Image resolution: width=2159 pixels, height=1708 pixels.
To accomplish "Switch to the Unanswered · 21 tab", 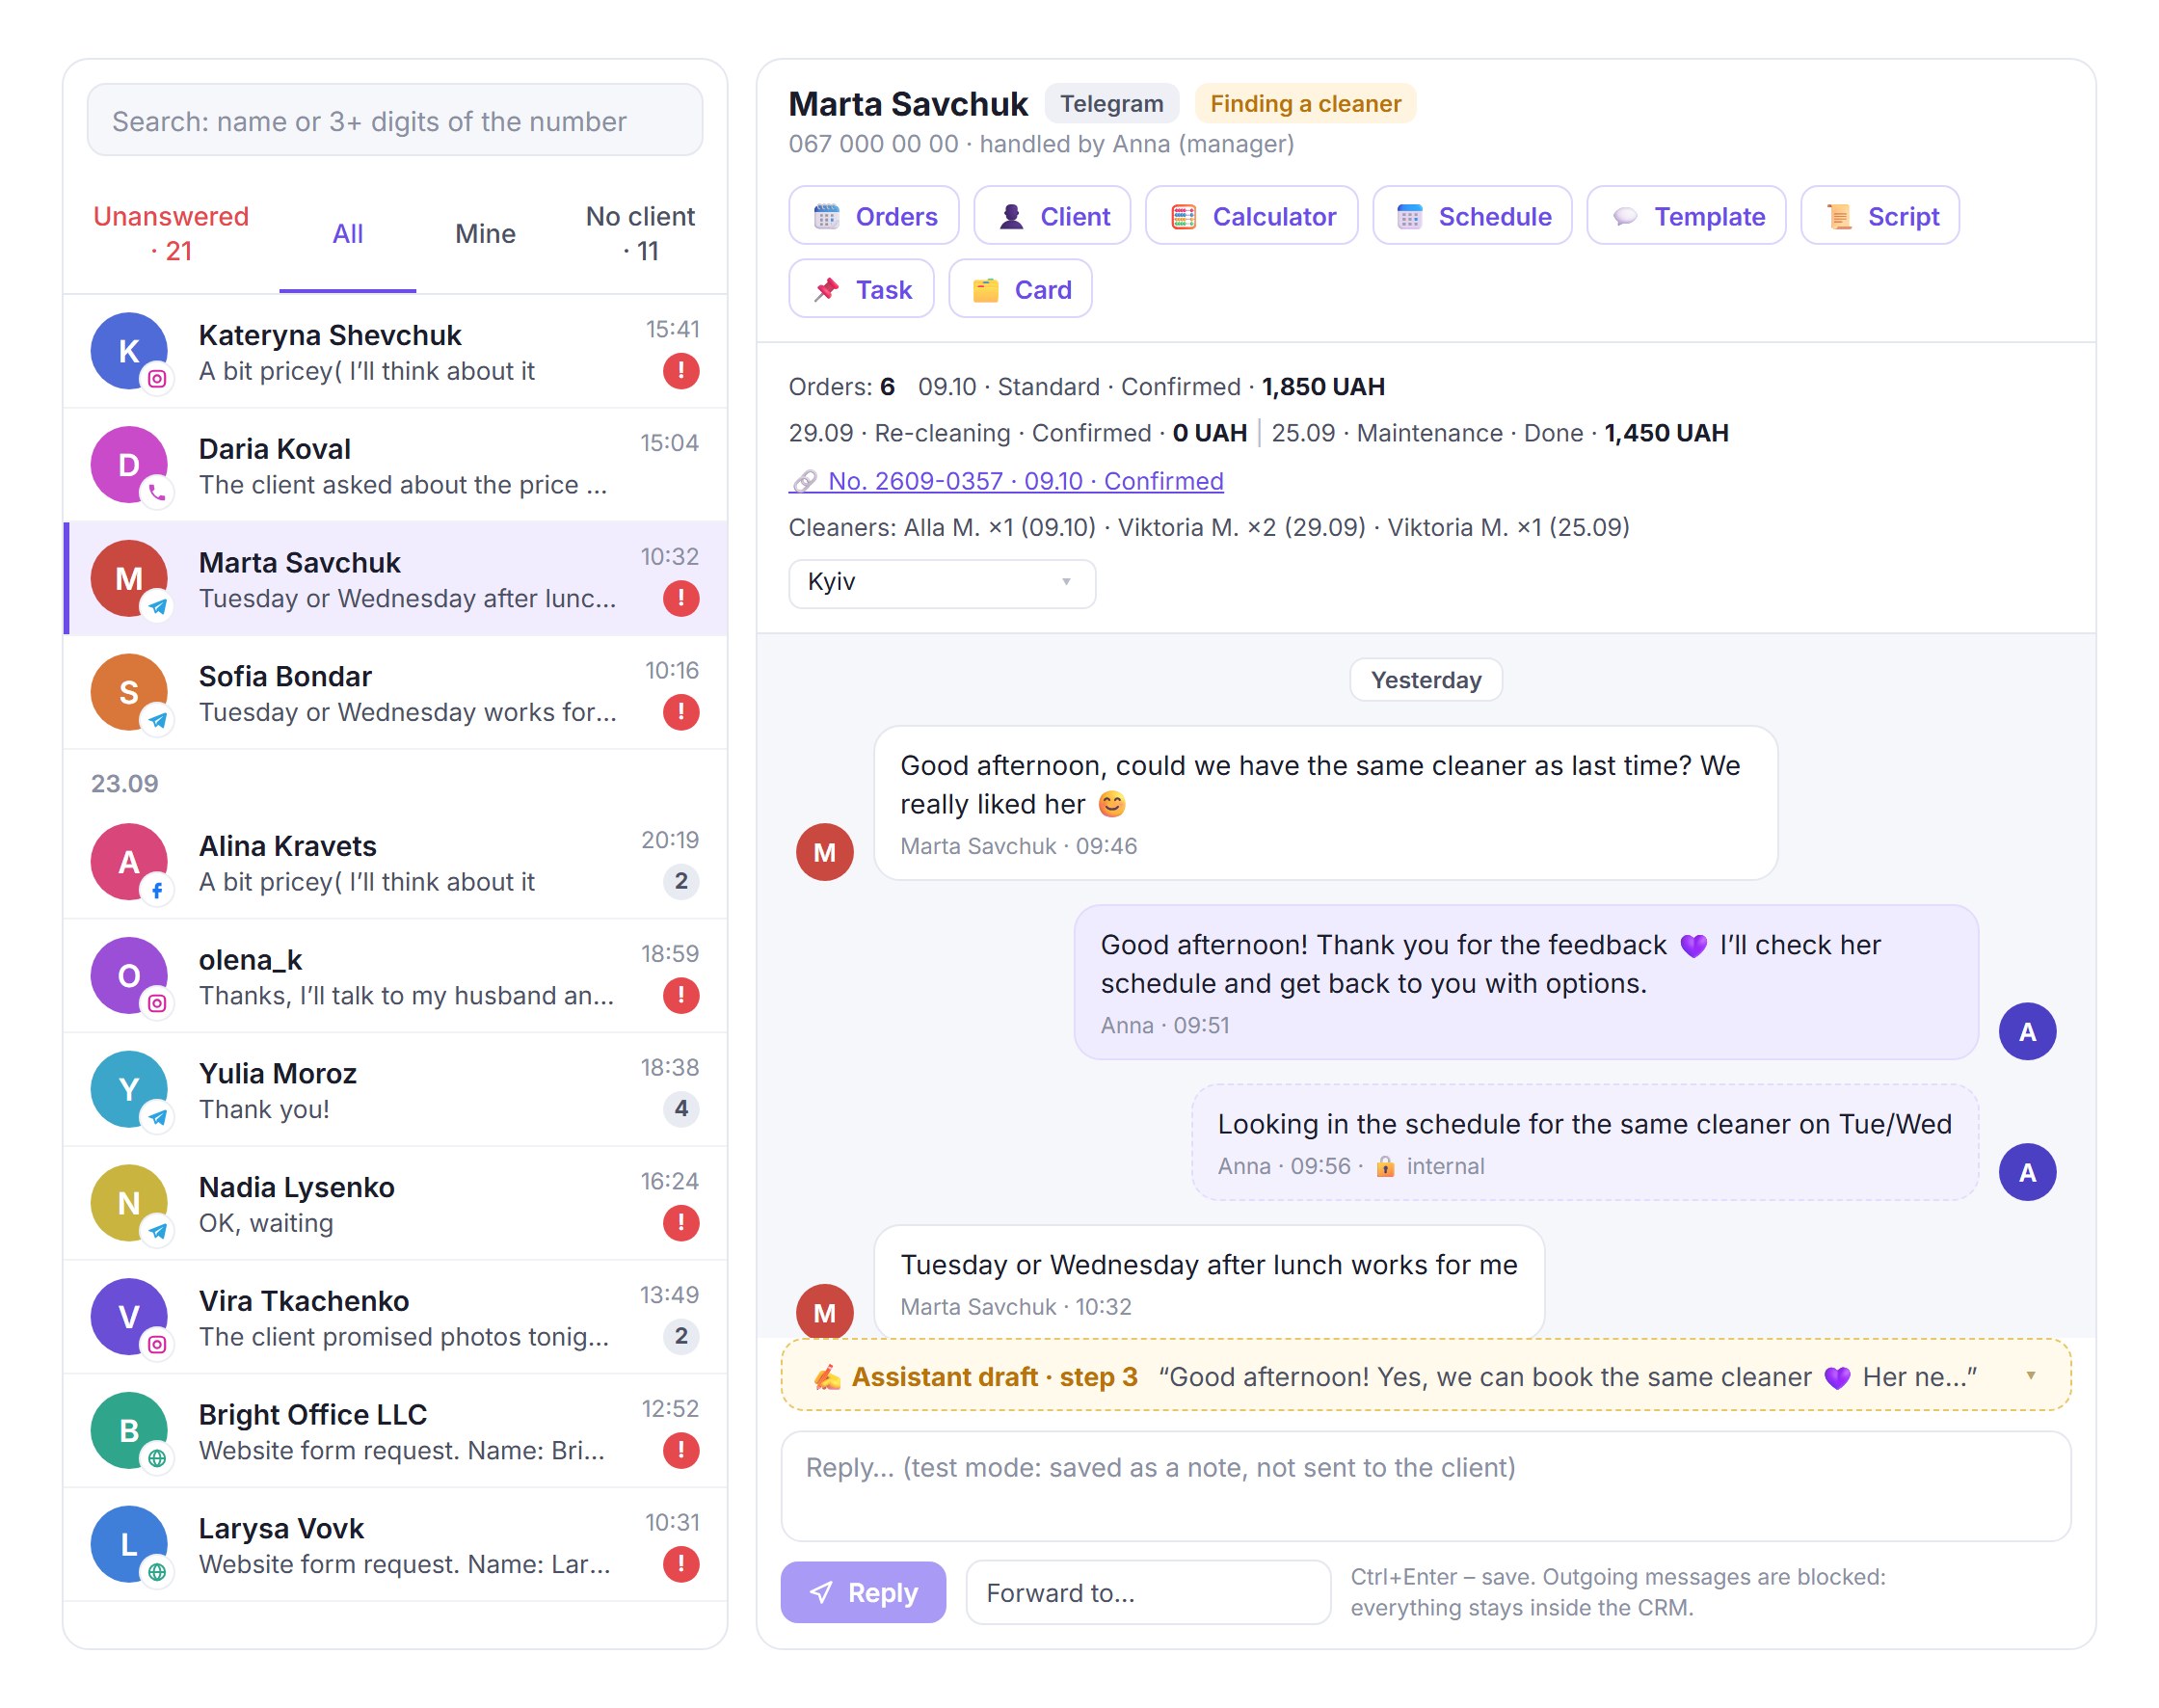I will (x=171, y=234).
